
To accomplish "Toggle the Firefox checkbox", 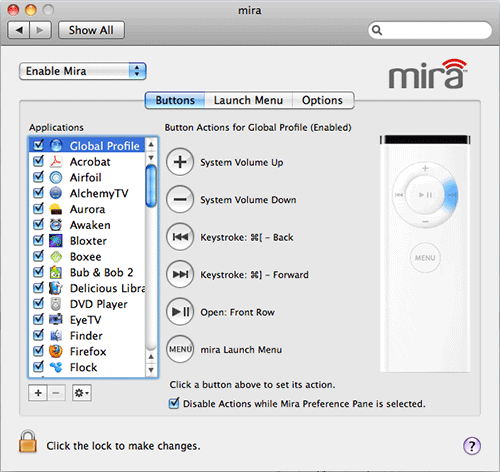I will click(x=39, y=351).
